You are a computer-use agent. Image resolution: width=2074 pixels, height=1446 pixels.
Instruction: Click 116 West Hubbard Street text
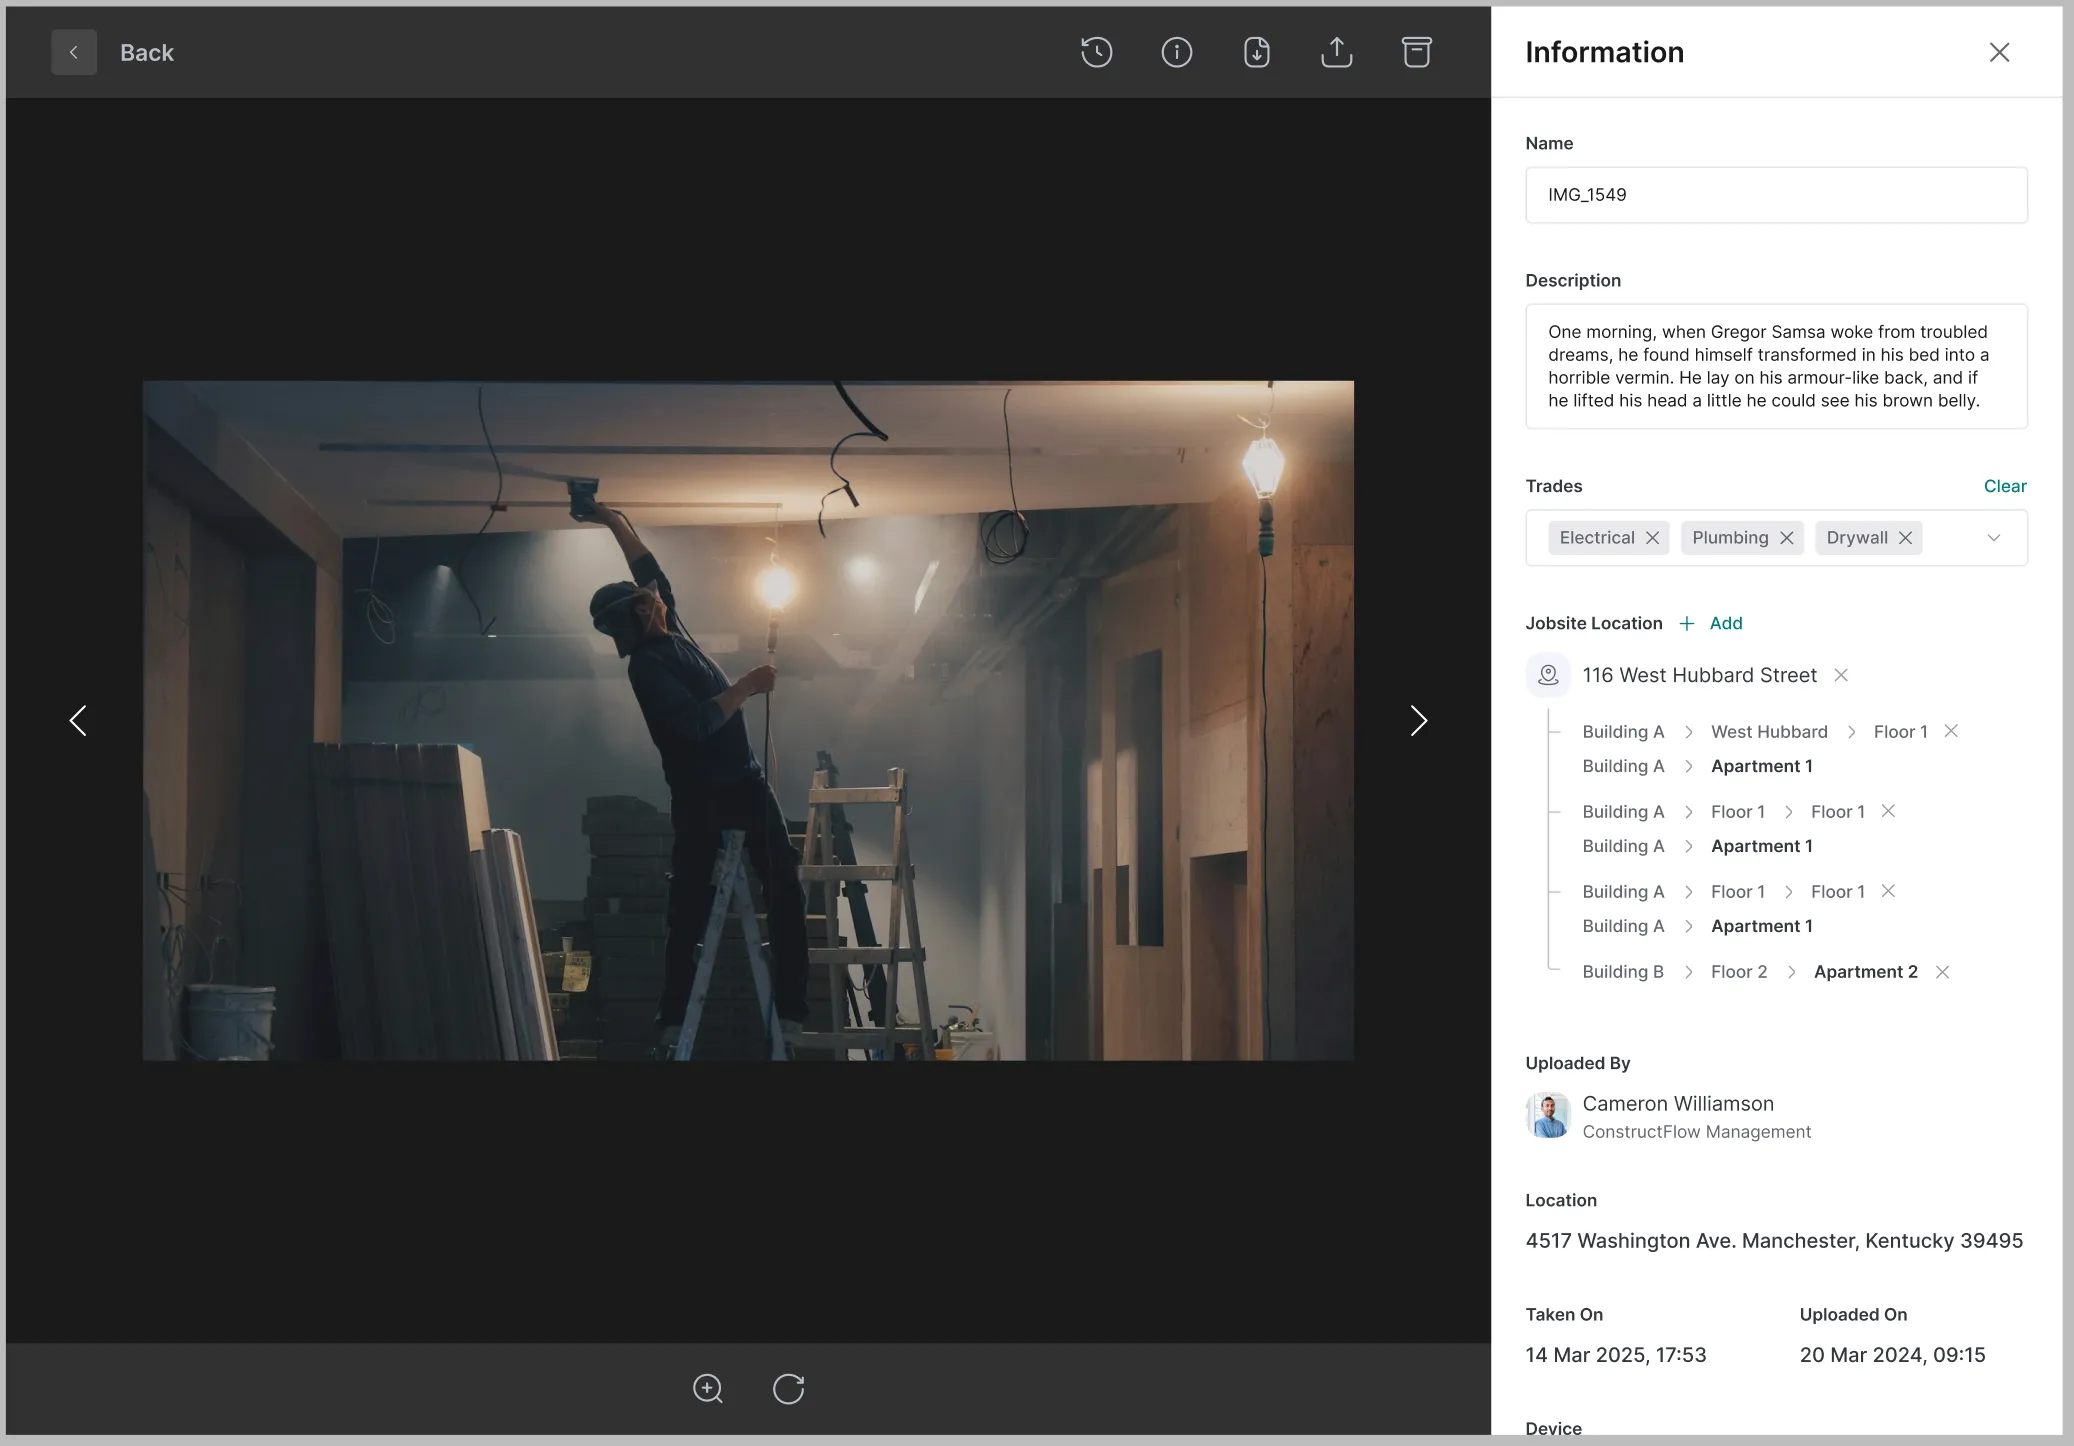1699,675
